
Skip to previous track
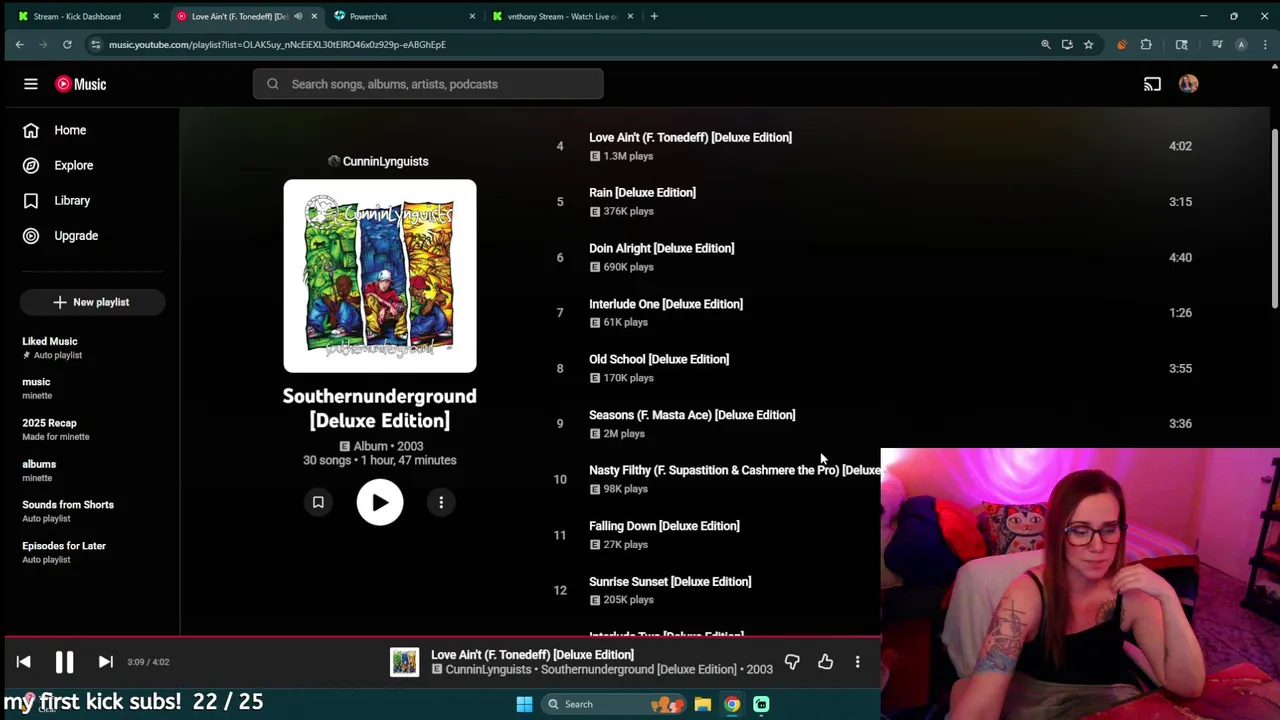tap(24, 662)
